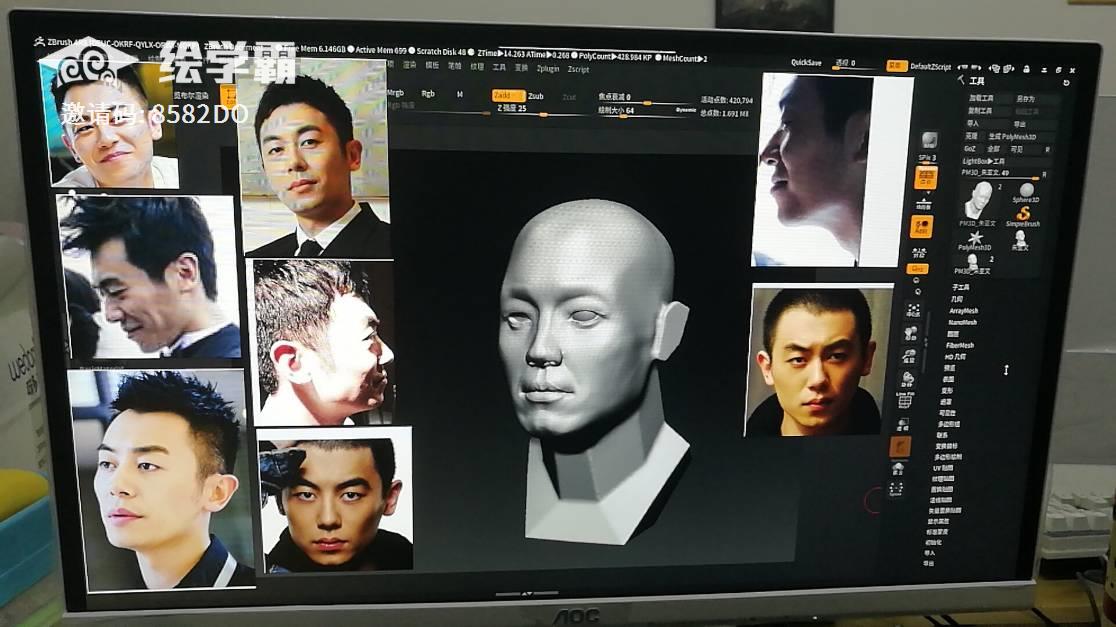This screenshot has width=1116, height=627.
Task: Expand the ArrayMesh subpalette
Action: pos(964,311)
